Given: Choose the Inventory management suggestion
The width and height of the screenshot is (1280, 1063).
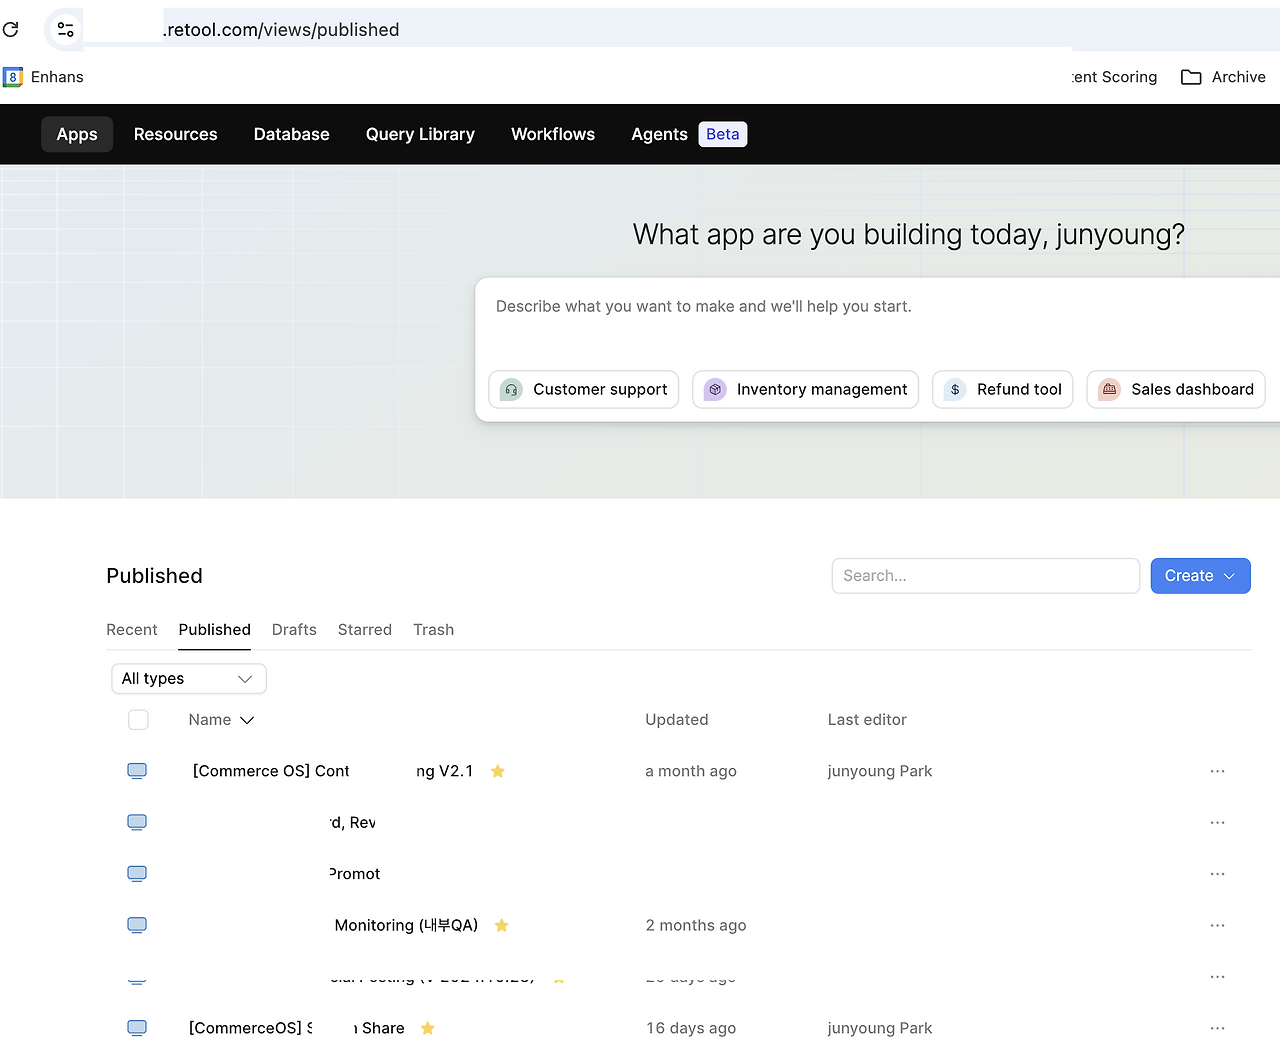Looking at the screenshot, I should [x=806, y=390].
